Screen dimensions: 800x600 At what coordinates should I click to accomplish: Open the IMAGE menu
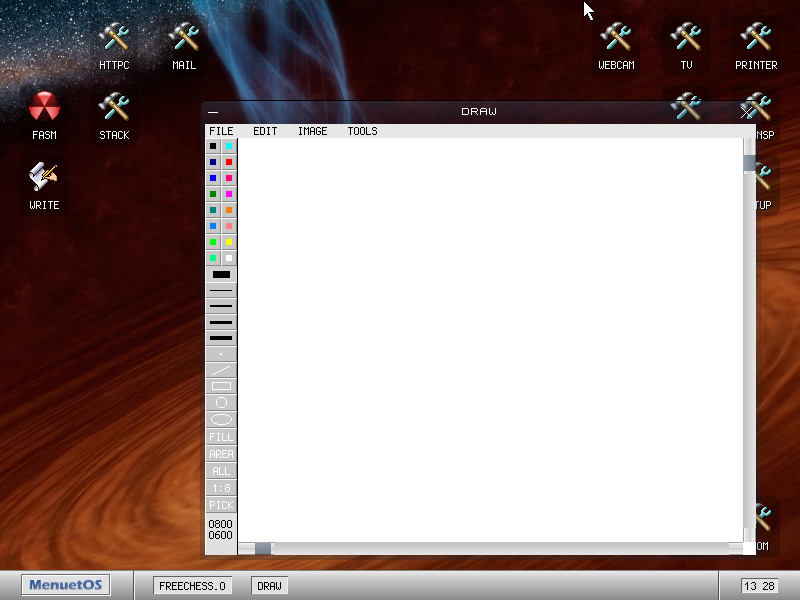(312, 131)
